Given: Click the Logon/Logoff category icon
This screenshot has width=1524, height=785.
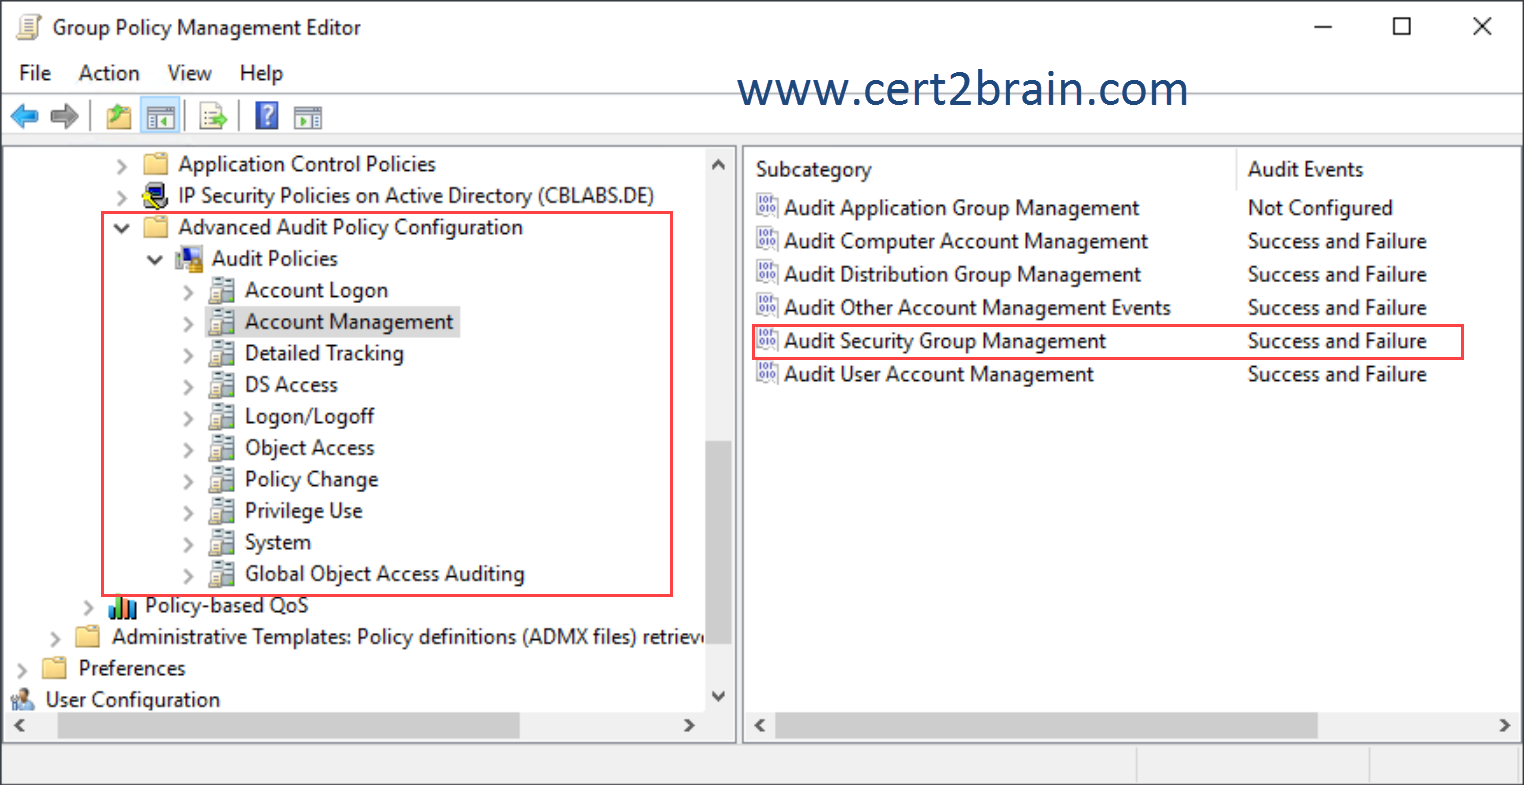Looking at the screenshot, I should [x=221, y=416].
